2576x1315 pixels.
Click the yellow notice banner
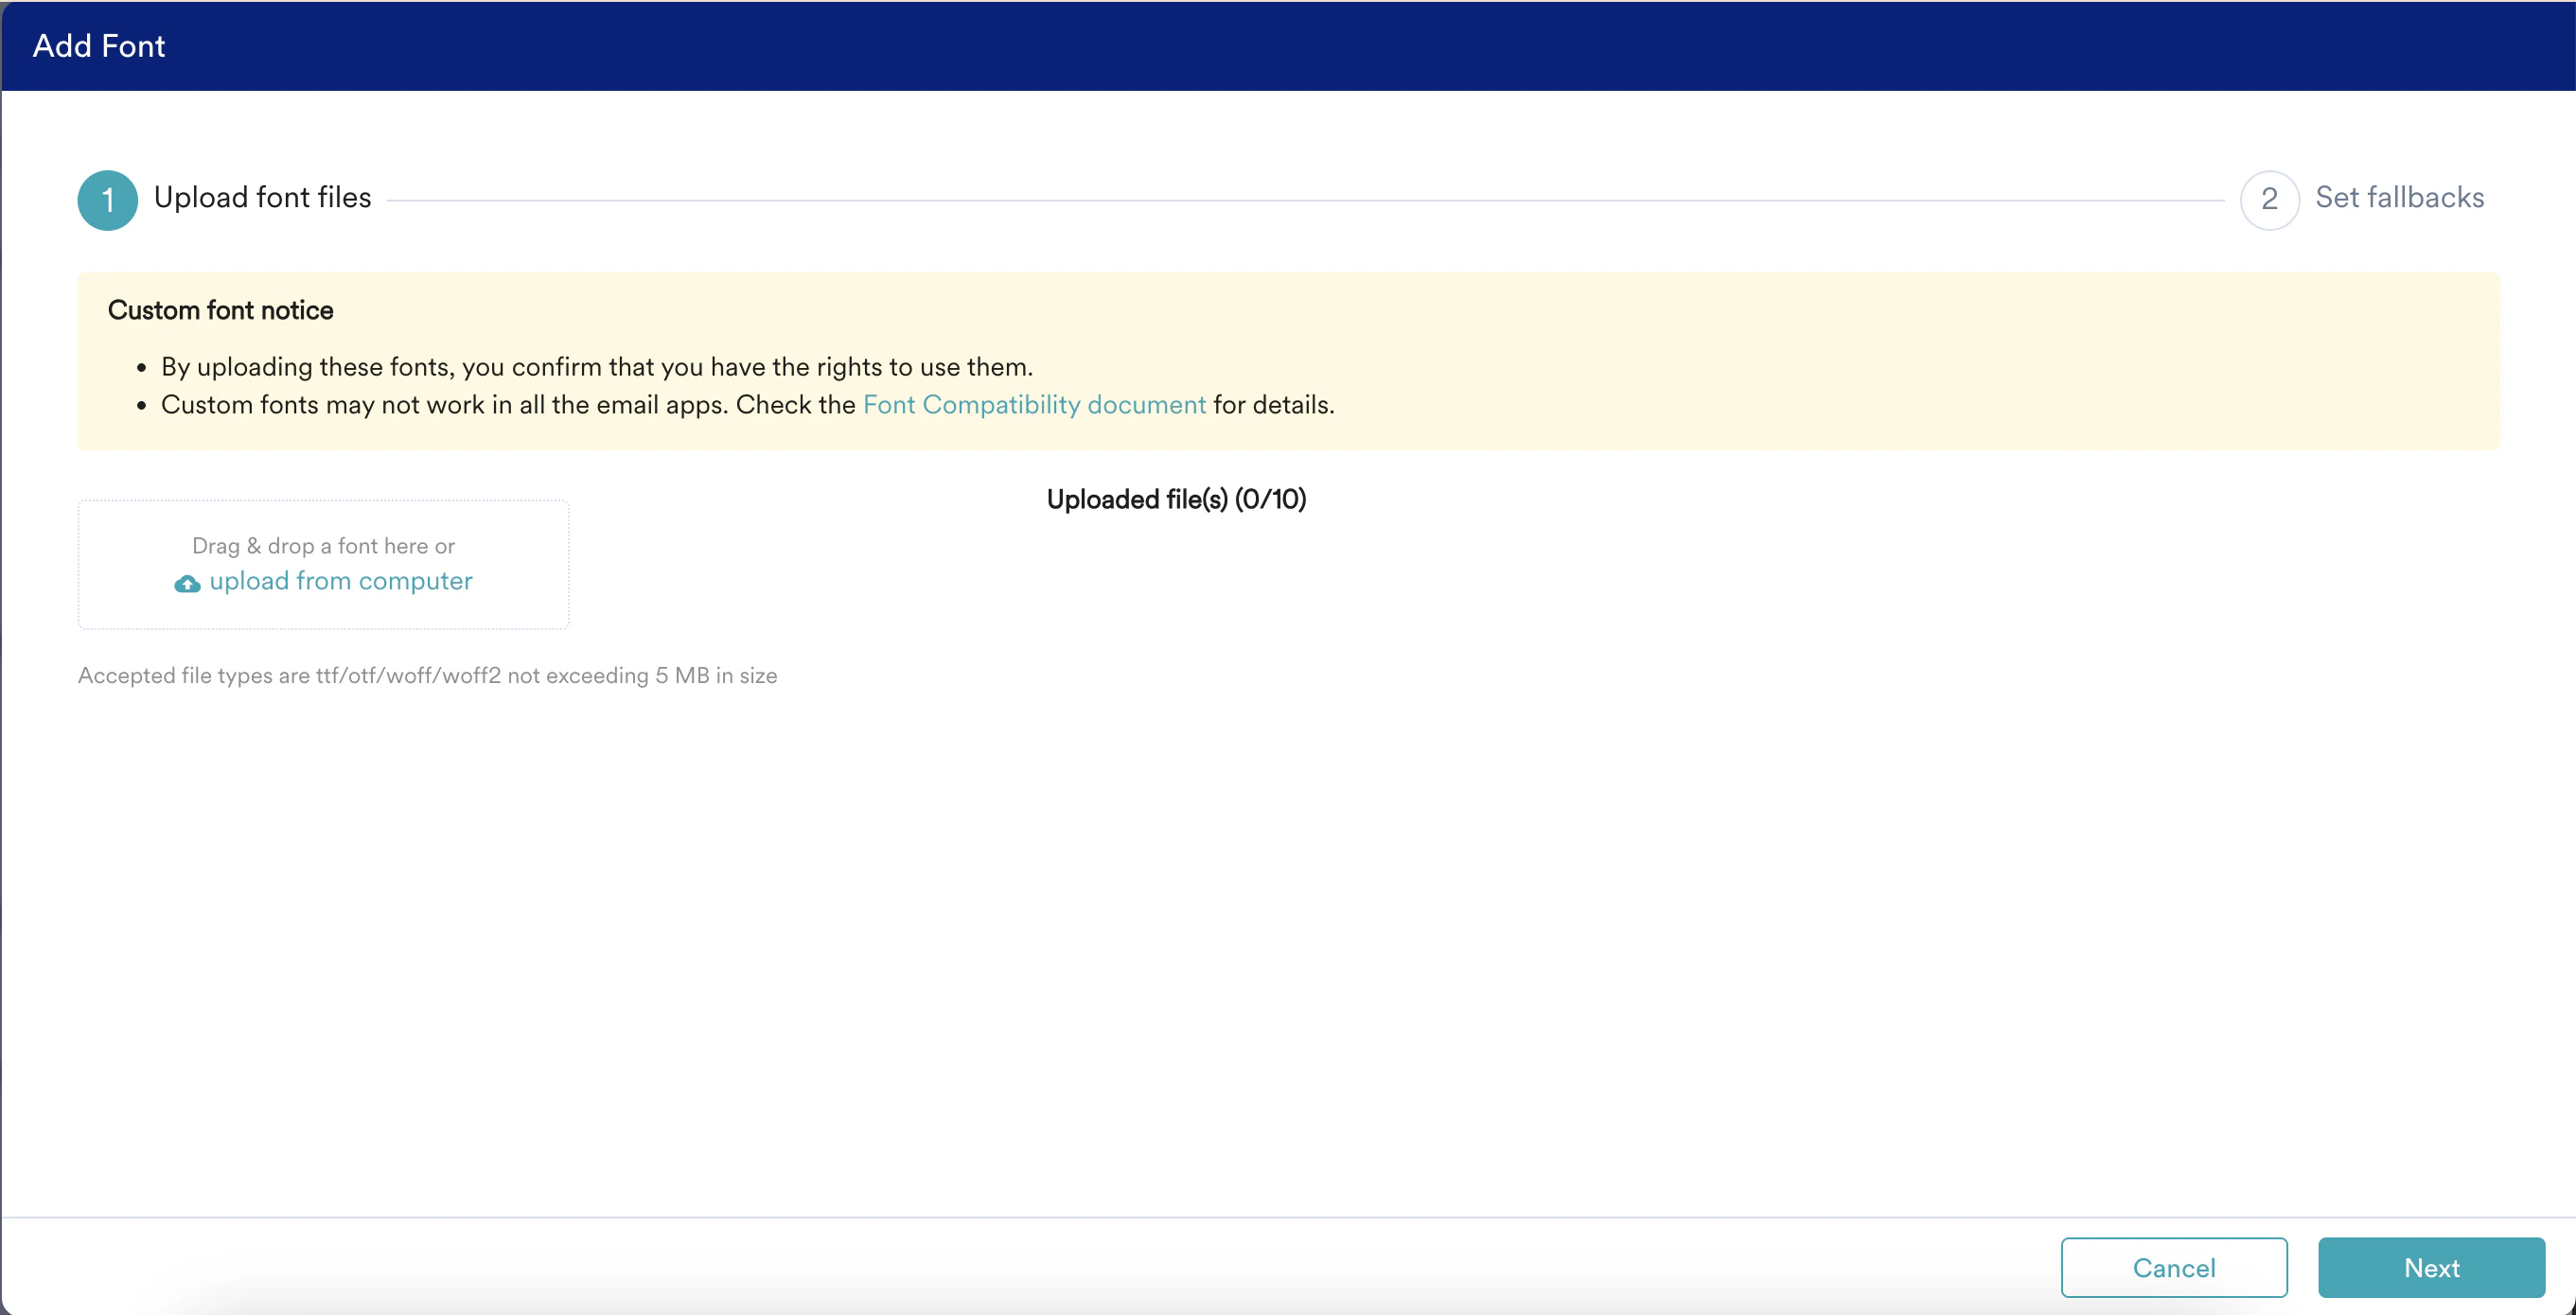[1288, 360]
